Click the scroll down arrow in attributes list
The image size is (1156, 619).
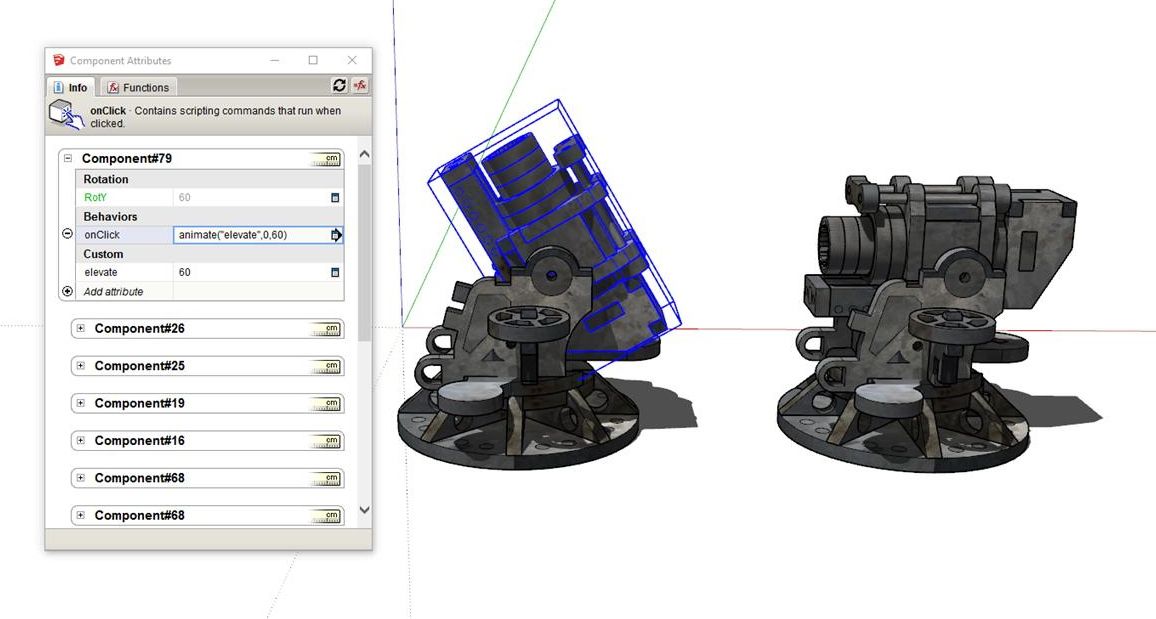364,510
